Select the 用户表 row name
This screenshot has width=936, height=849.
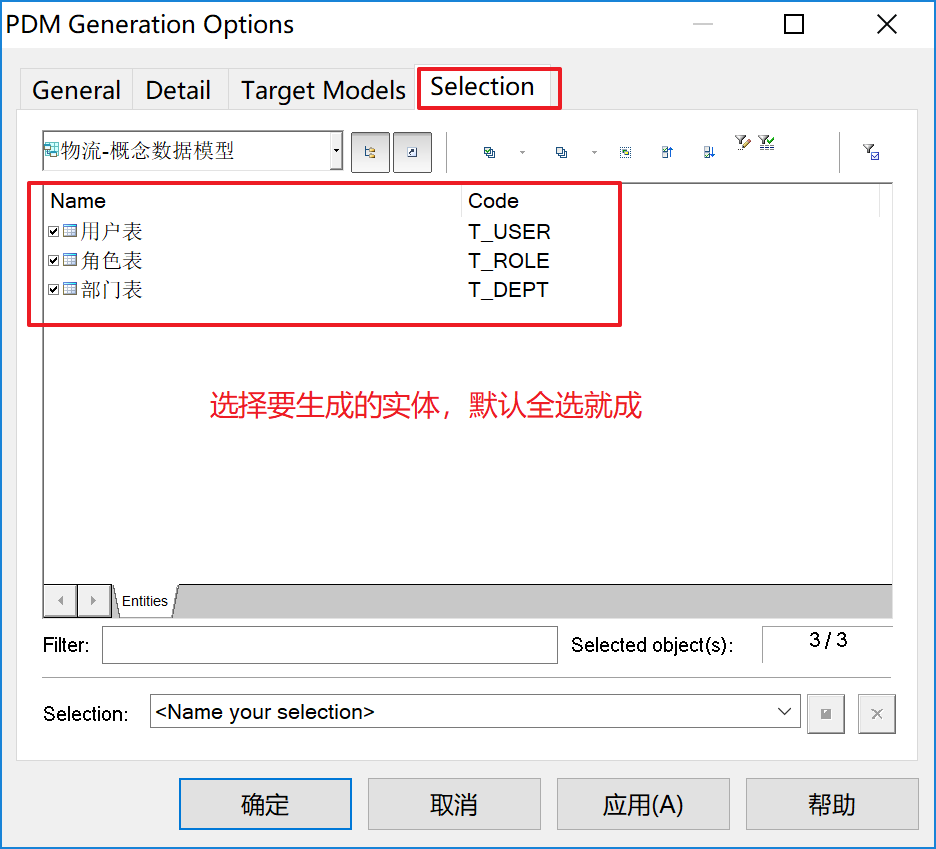pyautogui.click(x=112, y=232)
